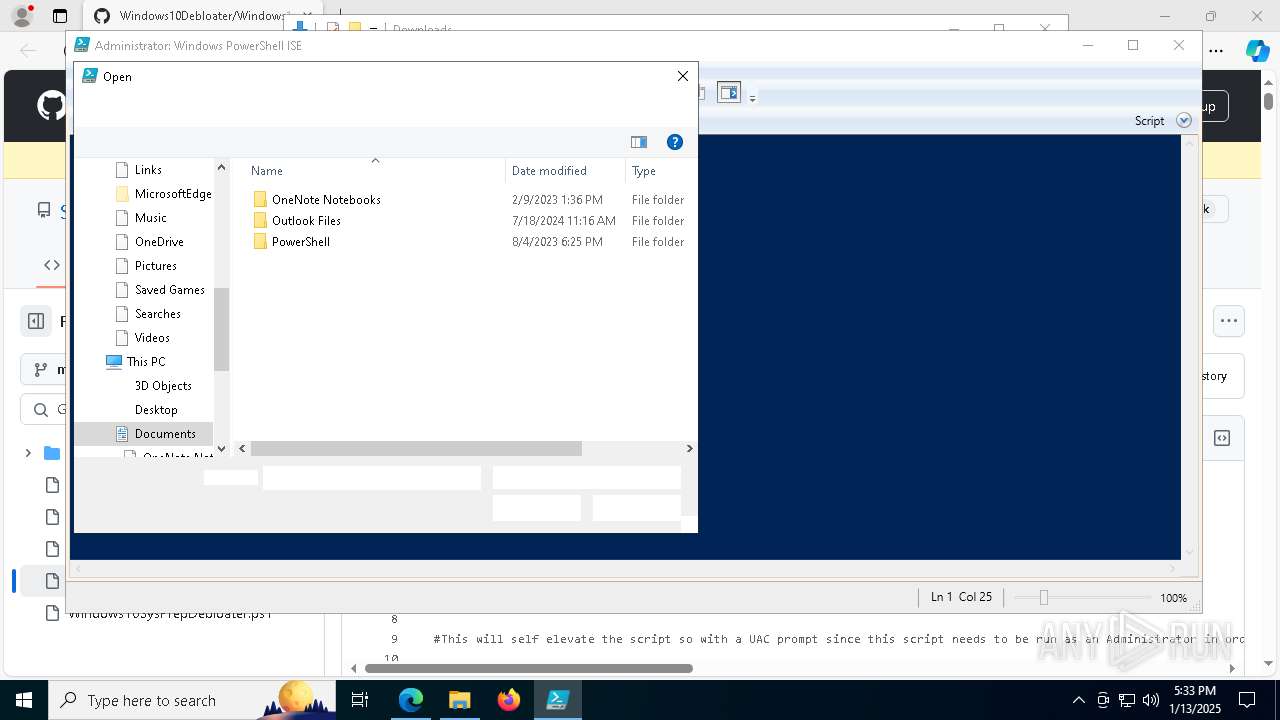Open File Explorer from taskbar
Screen dimensions: 1280x720
point(459,700)
